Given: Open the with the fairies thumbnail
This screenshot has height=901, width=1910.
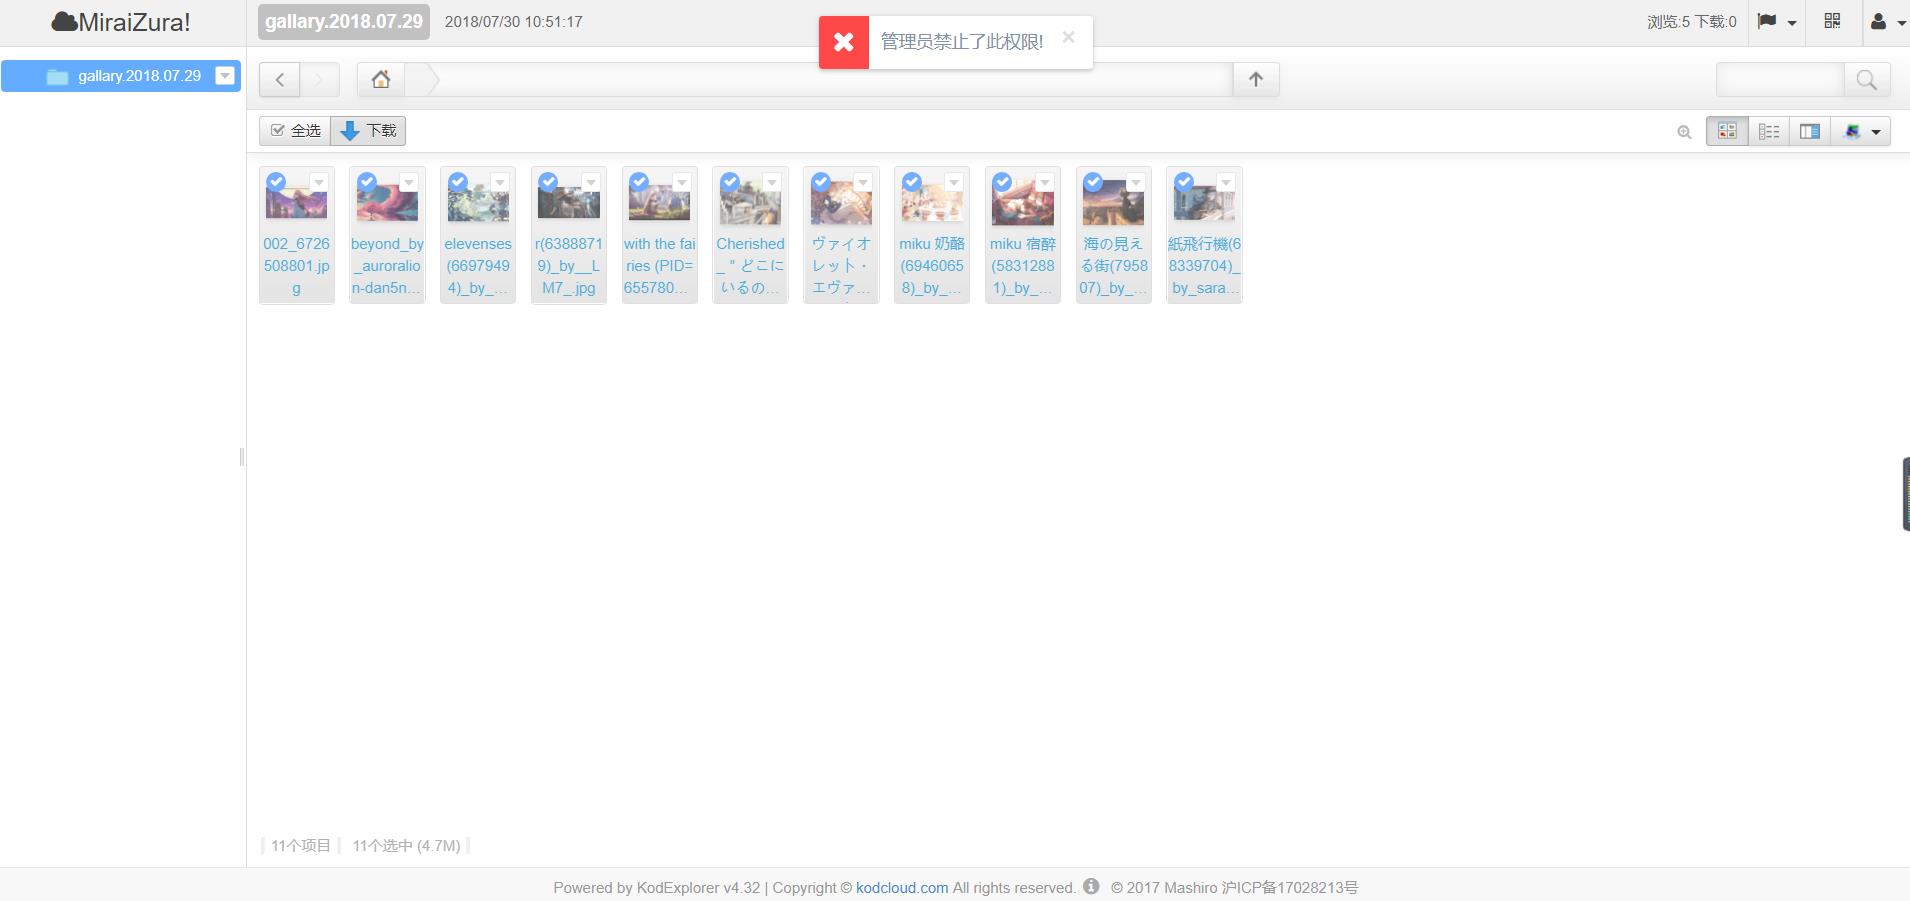Looking at the screenshot, I should pyautogui.click(x=660, y=202).
